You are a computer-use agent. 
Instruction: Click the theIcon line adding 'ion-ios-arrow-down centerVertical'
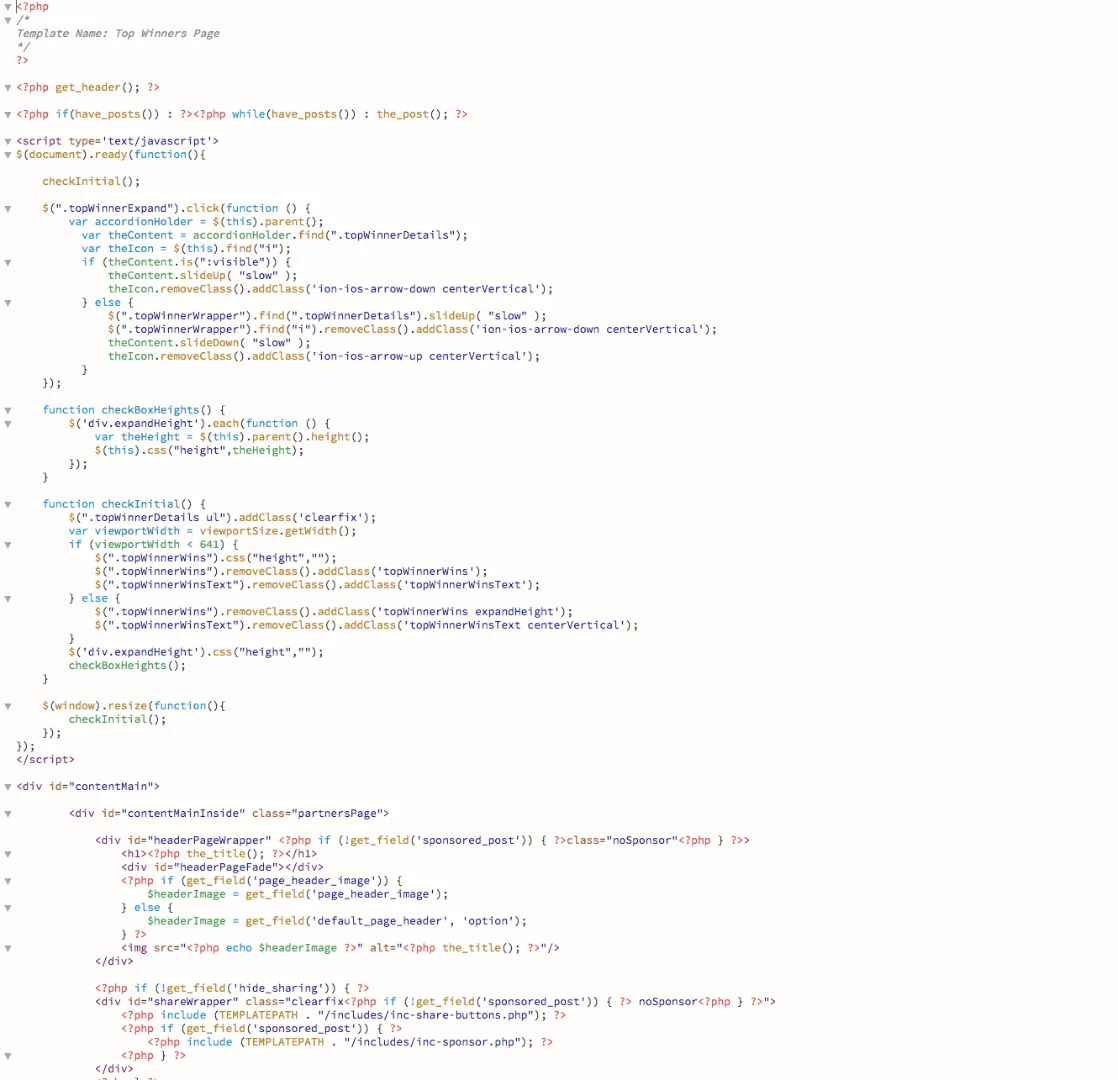[330, 289]
